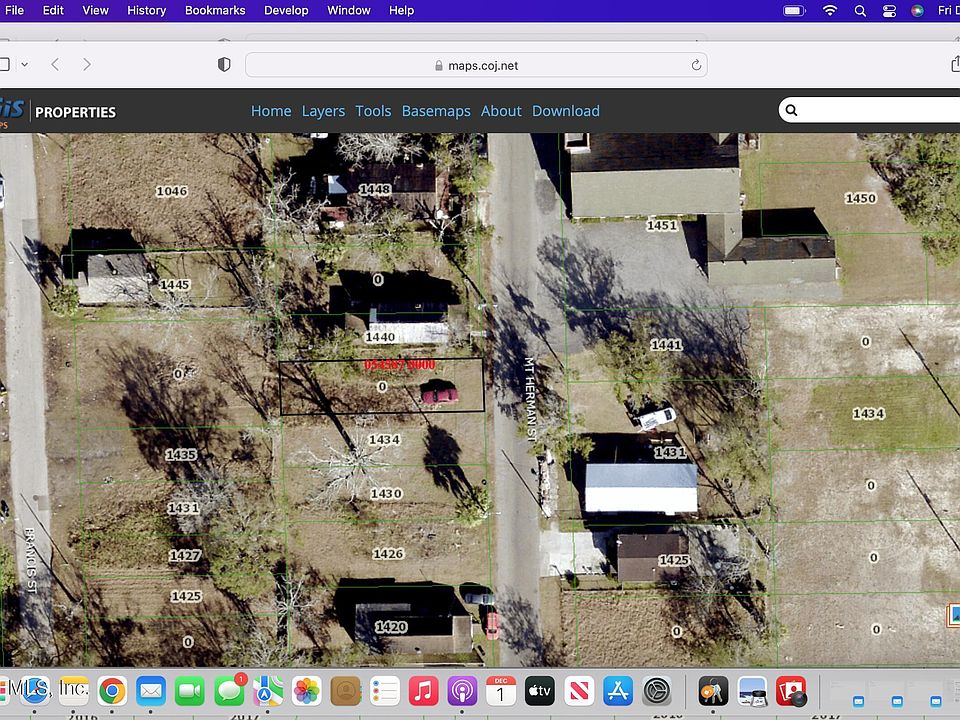Open the View menu
Viewport: 960px width, 720px height.
point(96,10)
